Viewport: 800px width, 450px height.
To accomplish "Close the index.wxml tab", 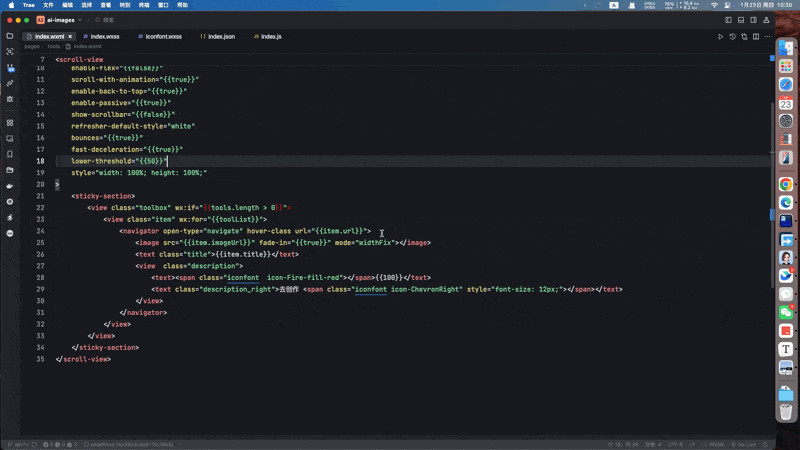I will [70, 37].
